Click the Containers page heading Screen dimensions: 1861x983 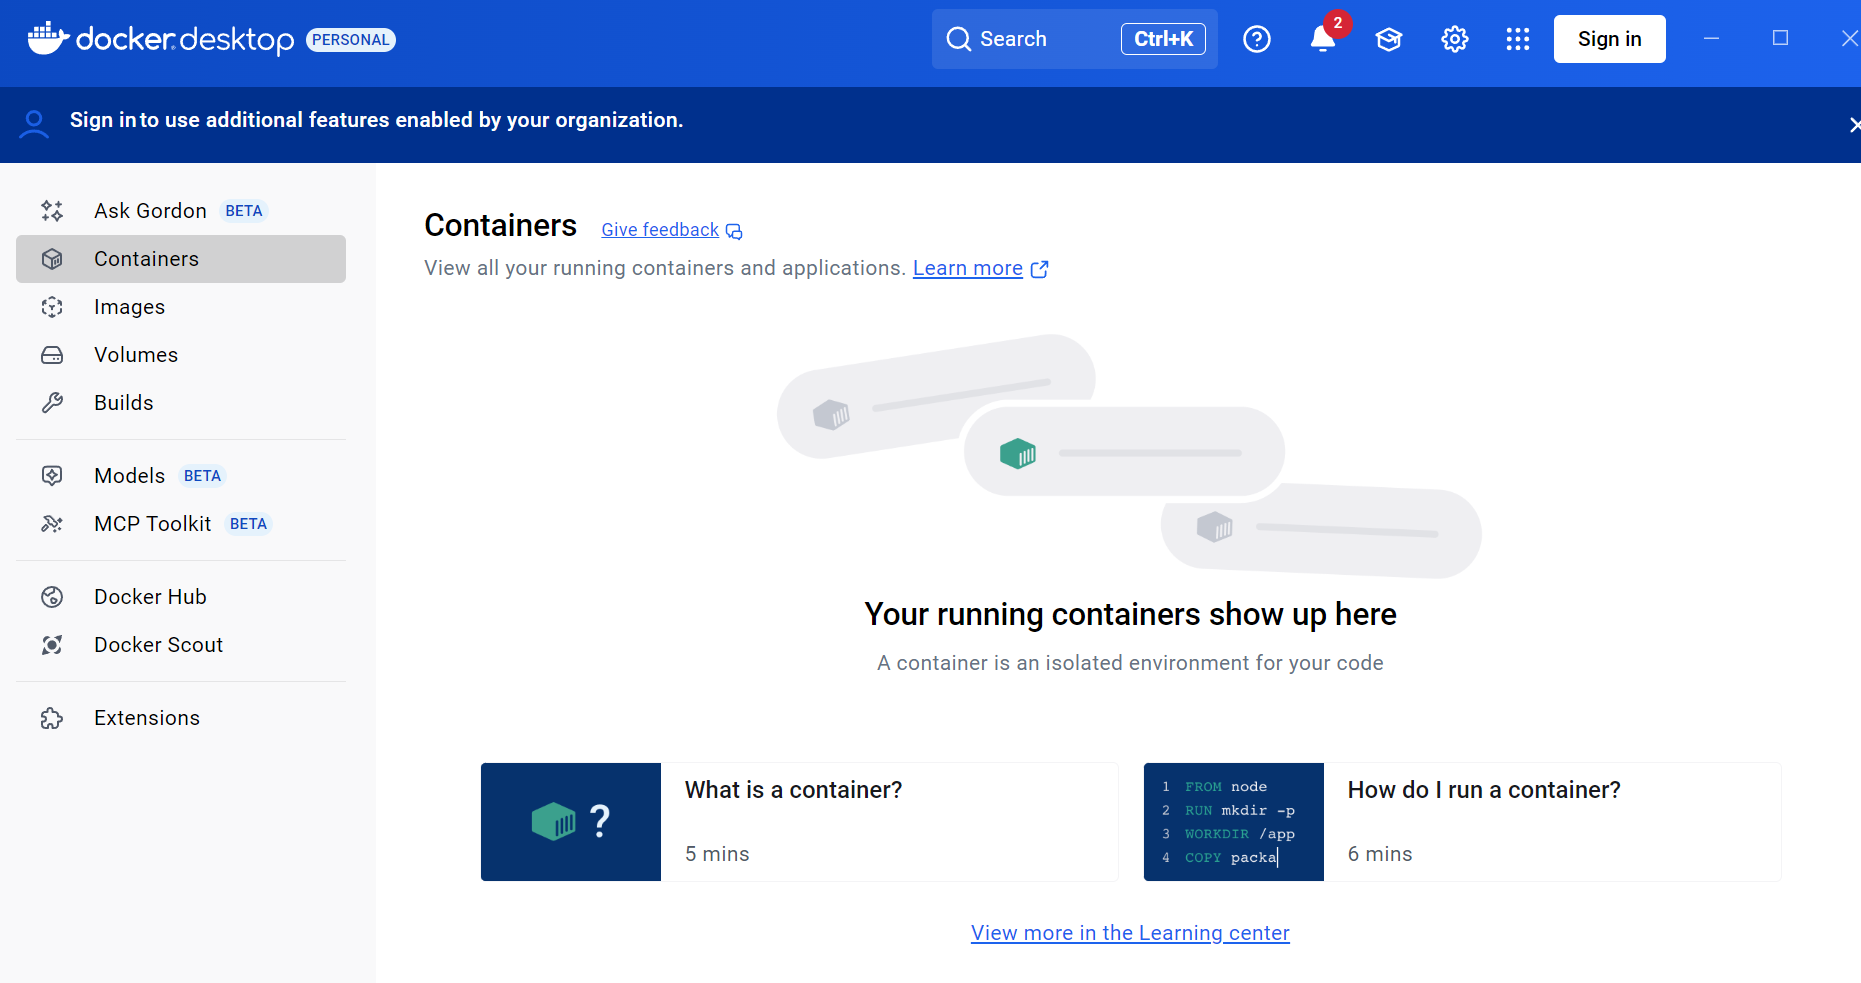click(x=500, y=226)
